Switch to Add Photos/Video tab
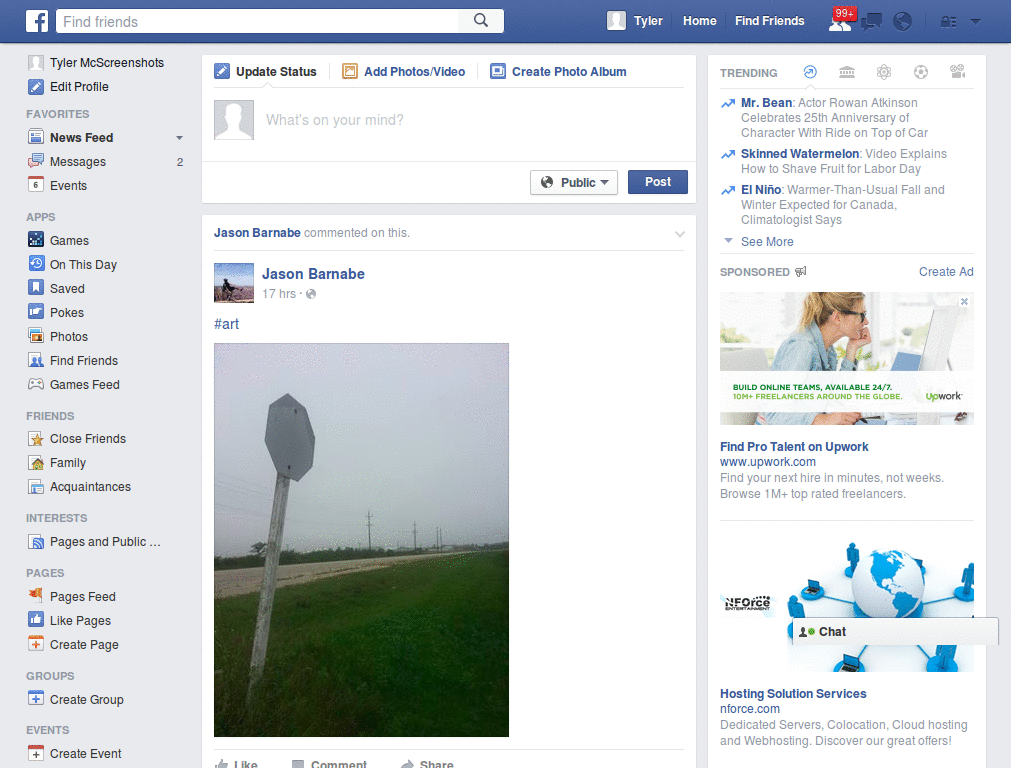Viewport: 1024px width, 768px height. [406, 71]
